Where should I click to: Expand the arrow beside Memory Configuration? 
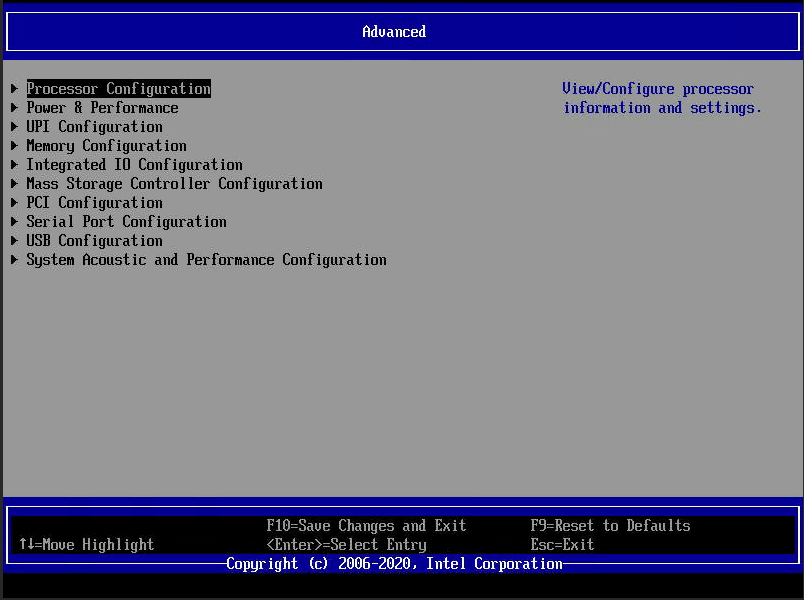click(15, 145)
